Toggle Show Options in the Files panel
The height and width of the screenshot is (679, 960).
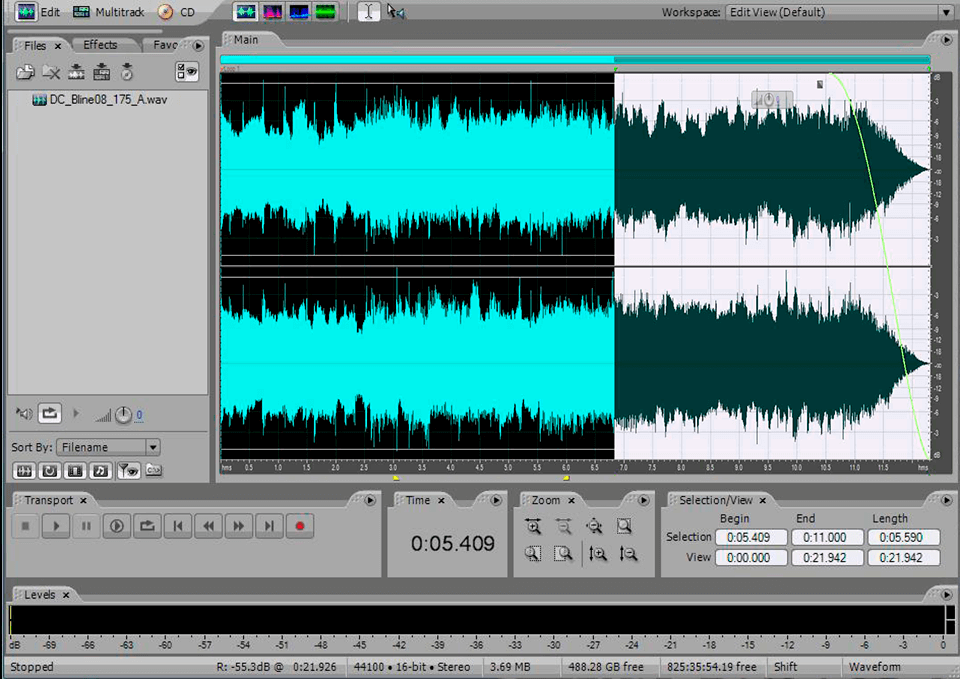pyautogui.click(x=186, y=72)
